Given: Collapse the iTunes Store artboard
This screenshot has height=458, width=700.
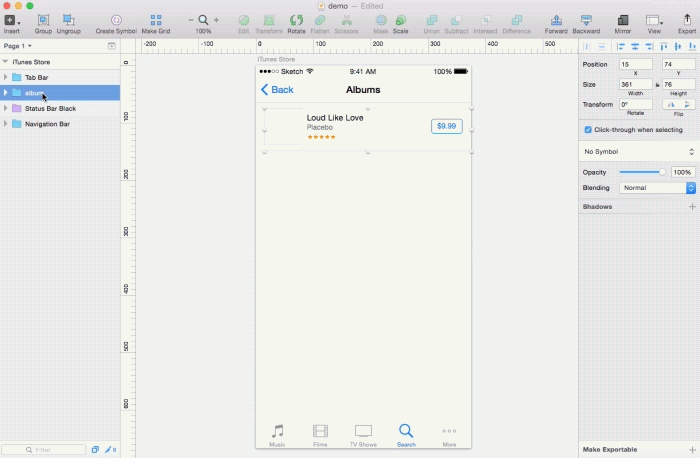Looking at the screenshot, I should 5,62.
